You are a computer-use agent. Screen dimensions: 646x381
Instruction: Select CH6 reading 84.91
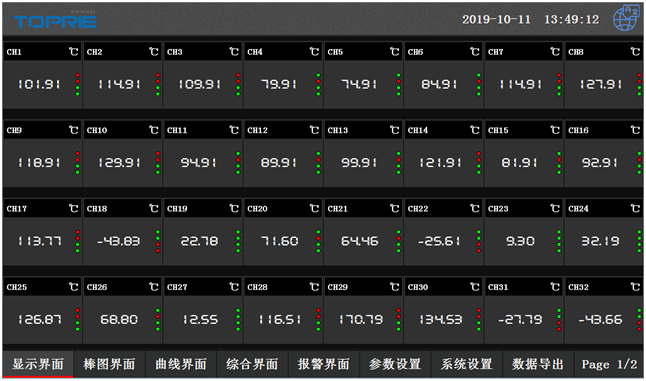tap(439, 84)
